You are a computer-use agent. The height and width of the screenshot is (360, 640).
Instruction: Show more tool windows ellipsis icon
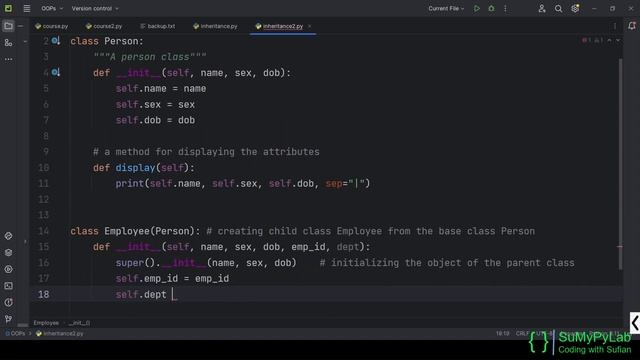pyautogui.click(x=8, y=59)
